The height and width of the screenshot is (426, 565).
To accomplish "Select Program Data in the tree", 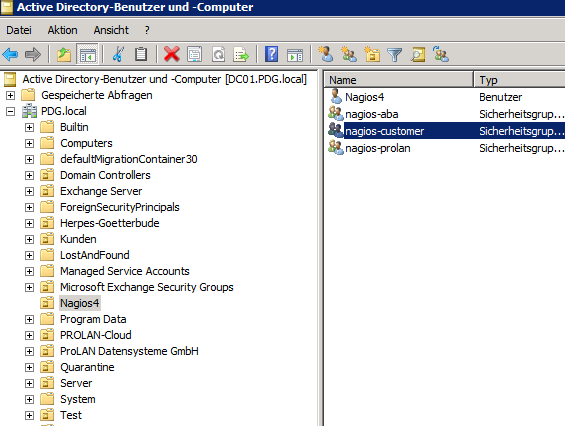I will 93,319.
